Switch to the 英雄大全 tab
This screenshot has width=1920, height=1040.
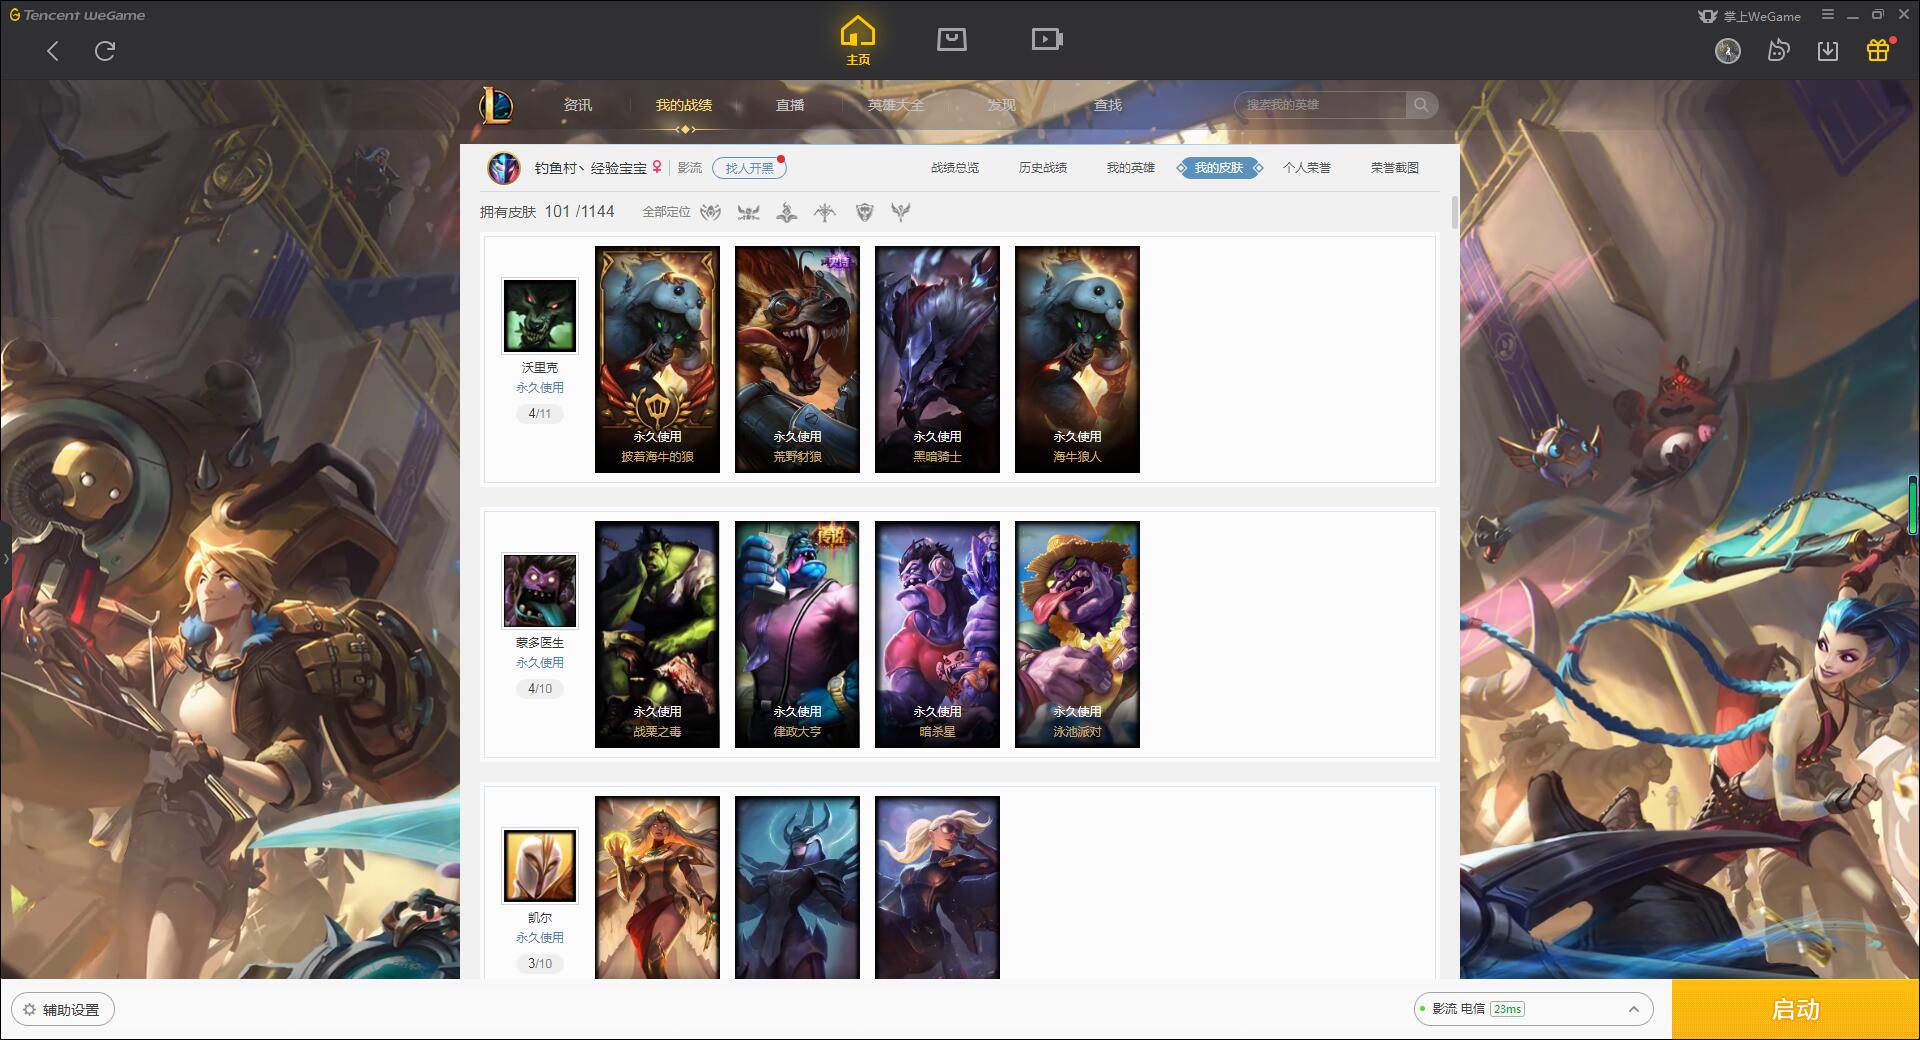[896, 105]
